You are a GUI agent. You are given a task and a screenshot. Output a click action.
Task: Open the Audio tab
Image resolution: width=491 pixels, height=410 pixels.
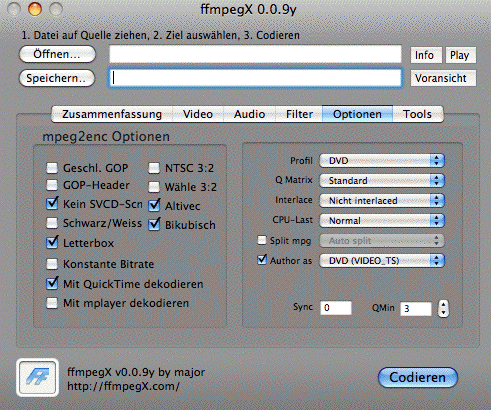[x=249, y=114]
